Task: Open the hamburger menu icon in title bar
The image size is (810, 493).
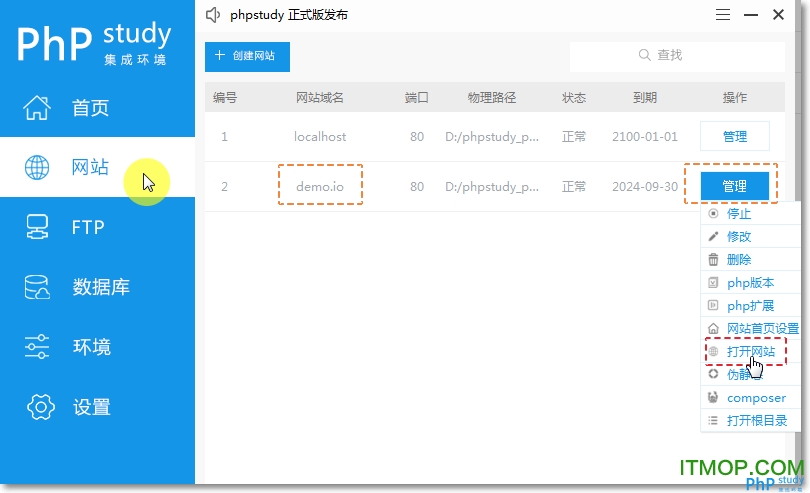Action: (723, 15)
